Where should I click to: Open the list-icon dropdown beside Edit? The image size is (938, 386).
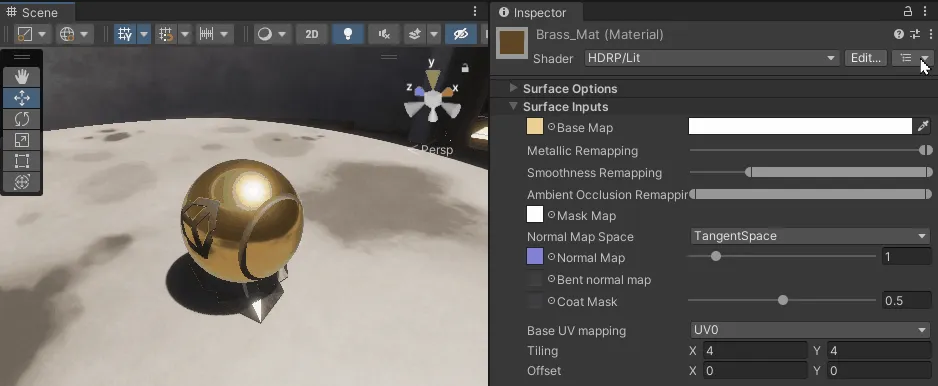pos(913,58)
